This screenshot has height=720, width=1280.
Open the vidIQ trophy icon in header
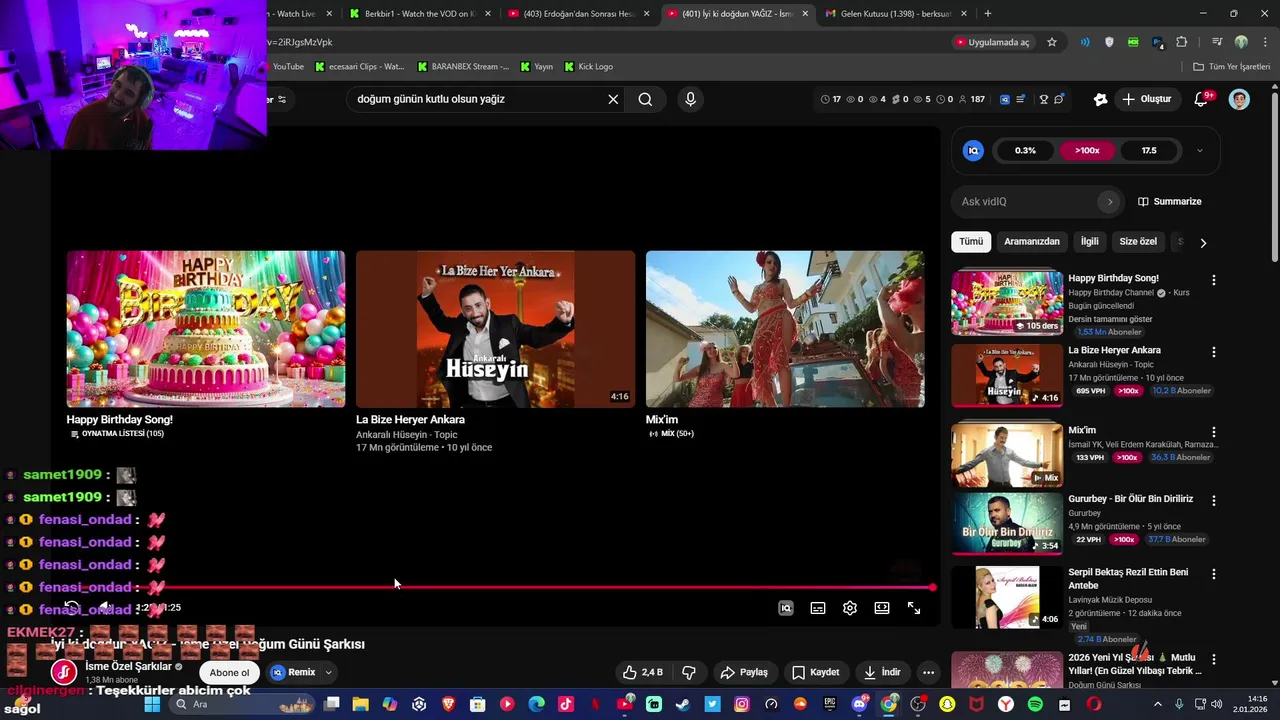(1042, 99)
